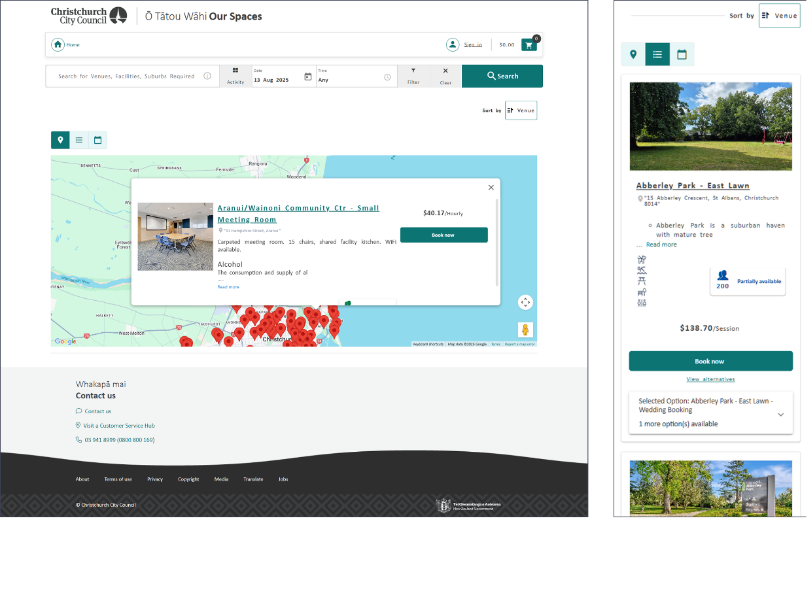Image resolution: width=807 pixels, height=589 pixels.
Task: Switch to calendar view in right panel
Action: coord(682,54)
